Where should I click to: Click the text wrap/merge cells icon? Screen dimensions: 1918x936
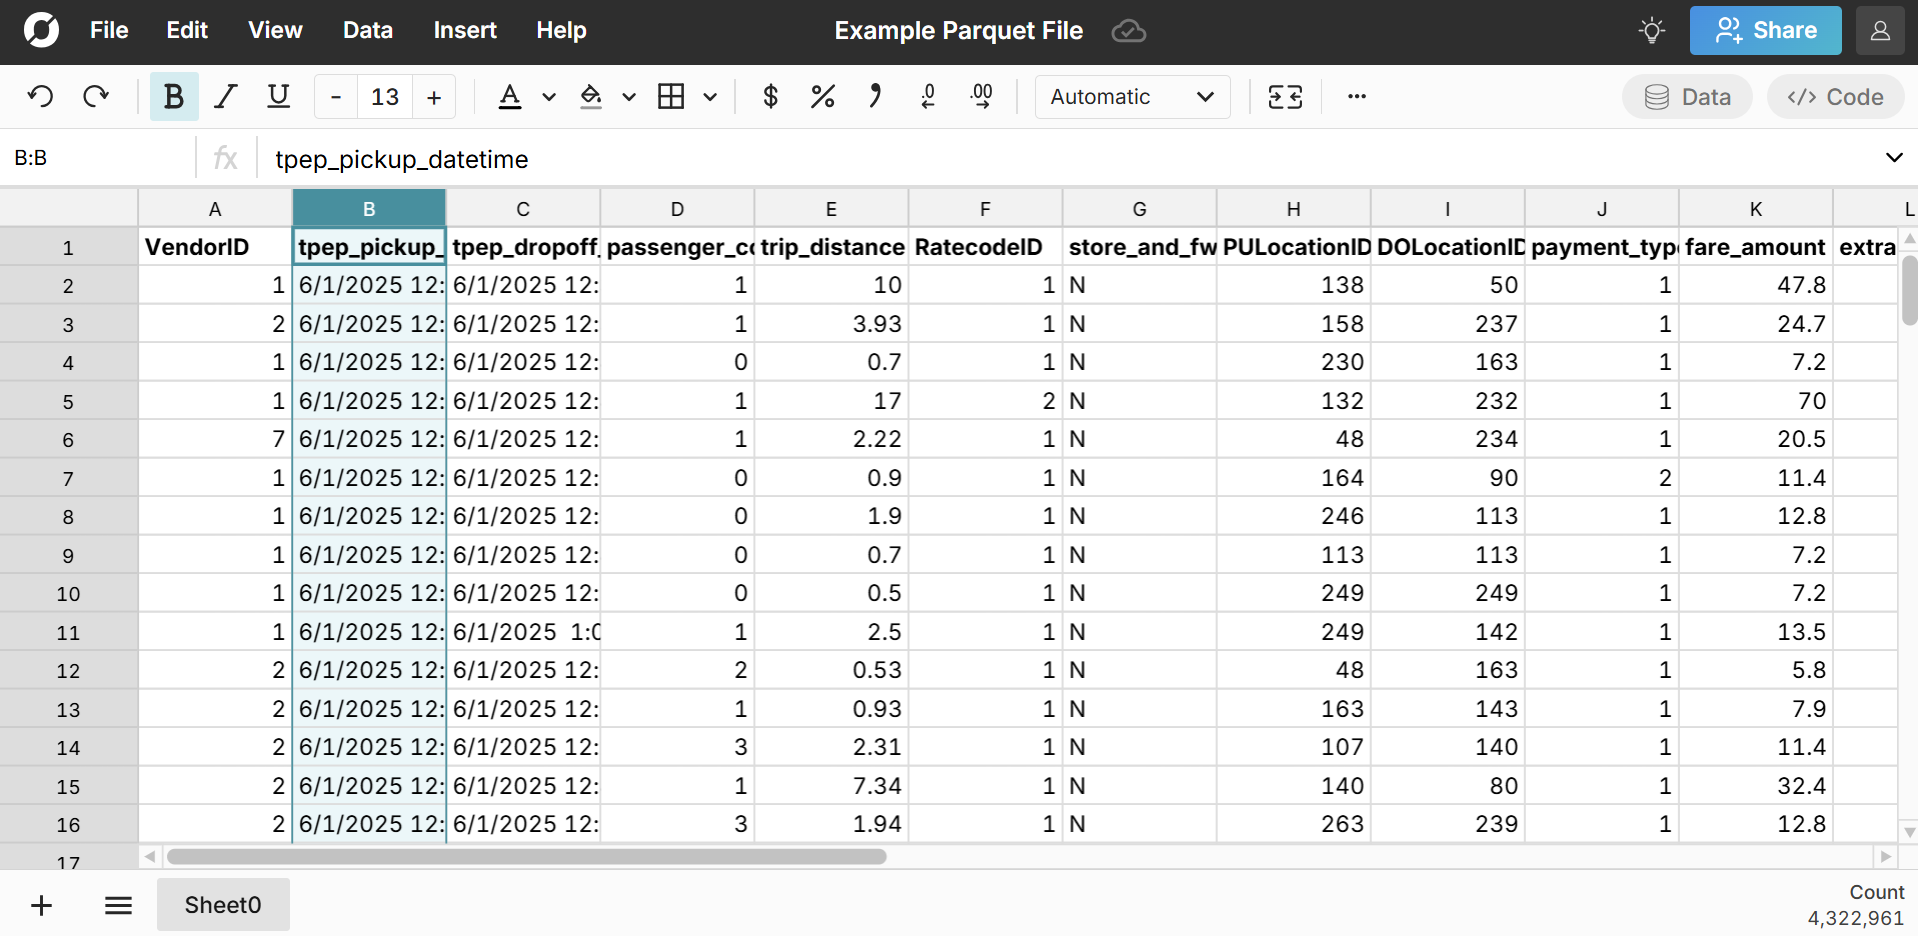[x=1285, y=97]
